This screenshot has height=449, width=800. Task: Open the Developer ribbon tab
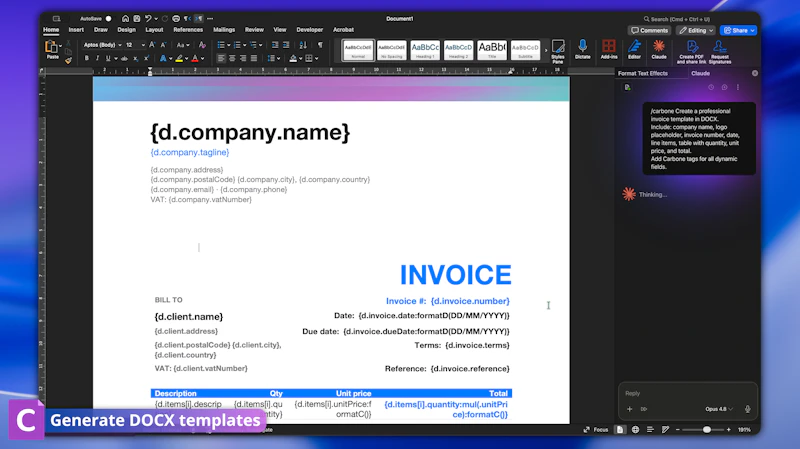click(x=309, y=30)
